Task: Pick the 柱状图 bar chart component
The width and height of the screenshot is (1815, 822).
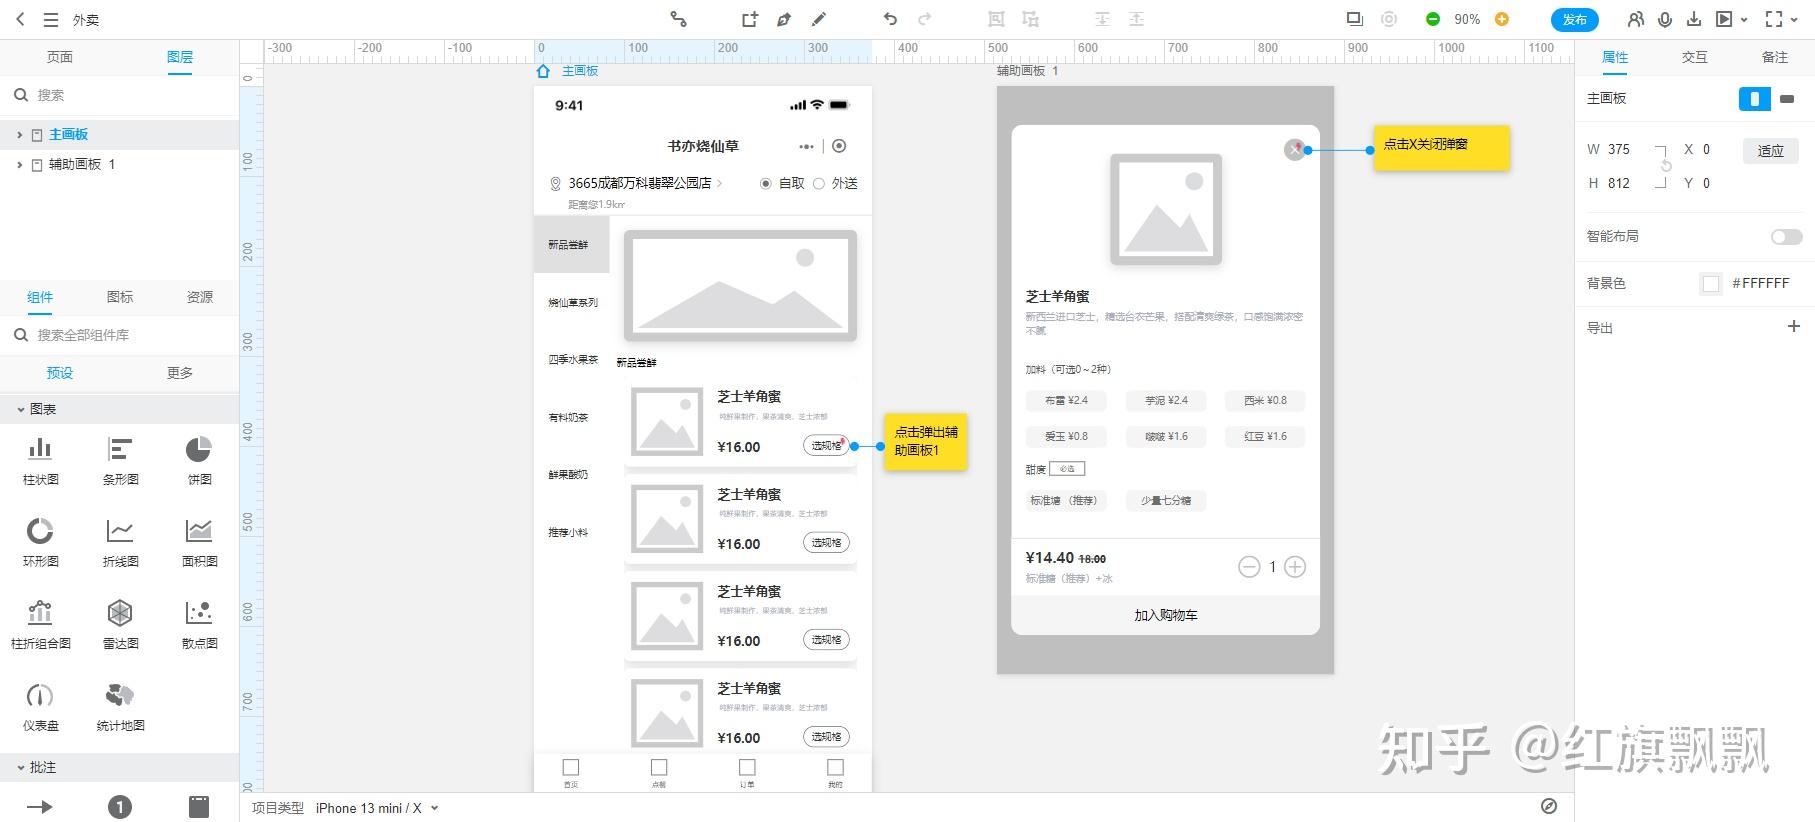Action: tap(40, 459)
